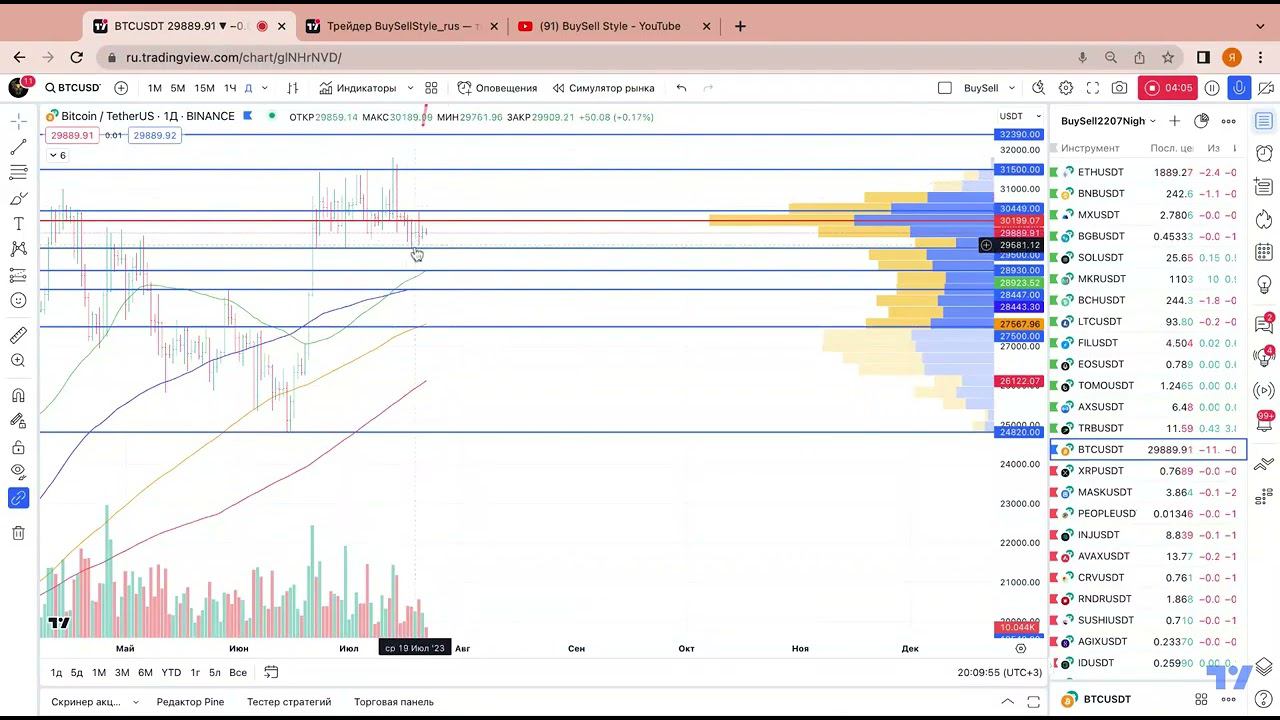The height and width of the screenshot is (720, 1280).
Task: Switch to 15M interval
Action: (x=204, y=88)
